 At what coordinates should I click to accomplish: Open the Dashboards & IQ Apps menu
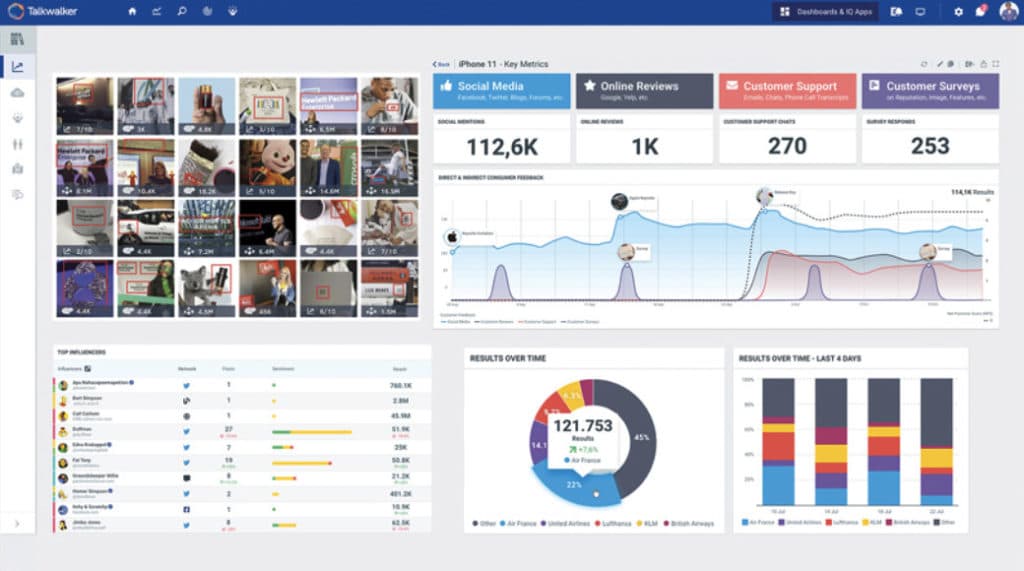pos(826,12)
